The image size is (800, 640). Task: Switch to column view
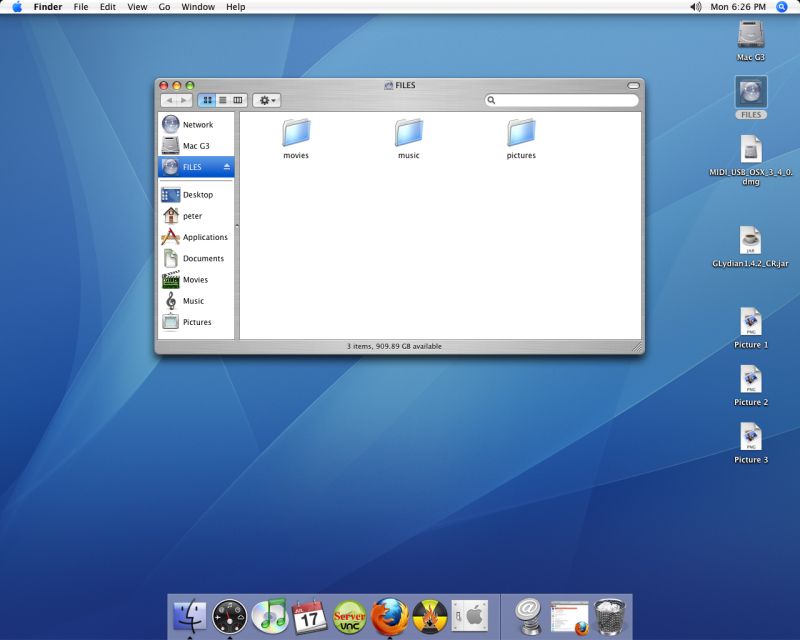point(238,101)
